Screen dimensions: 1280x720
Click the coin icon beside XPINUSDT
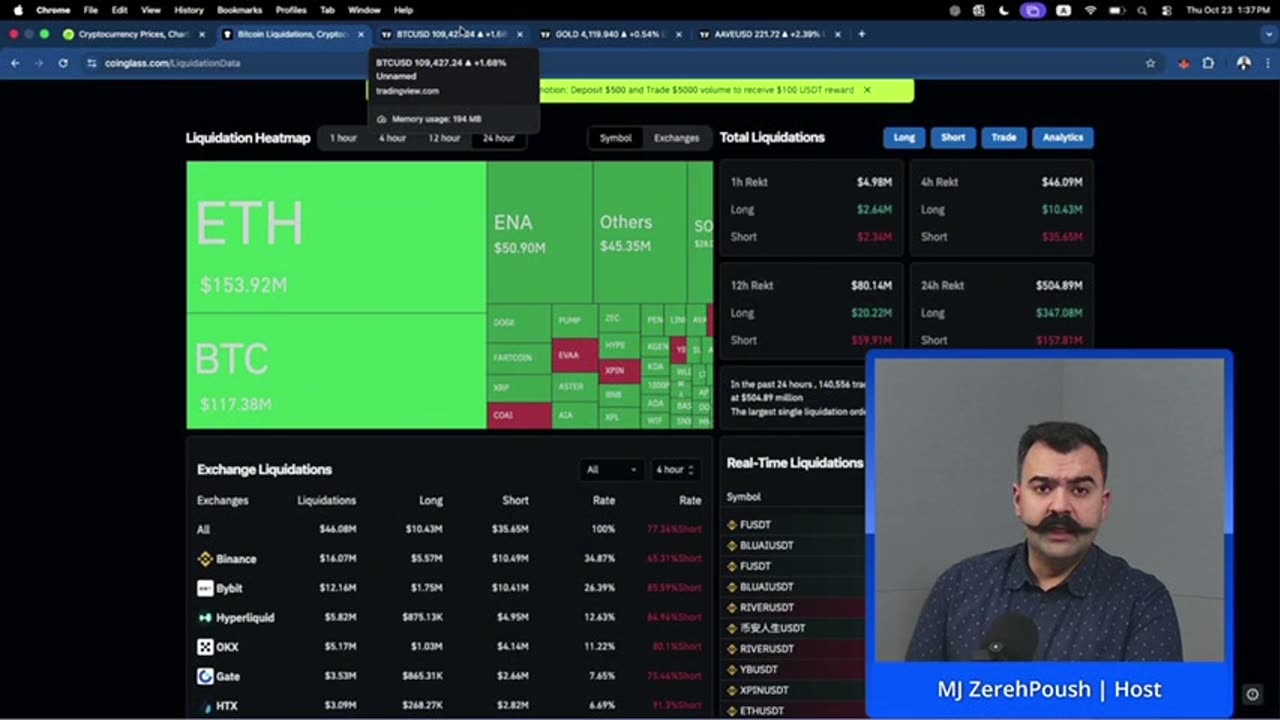732,690
